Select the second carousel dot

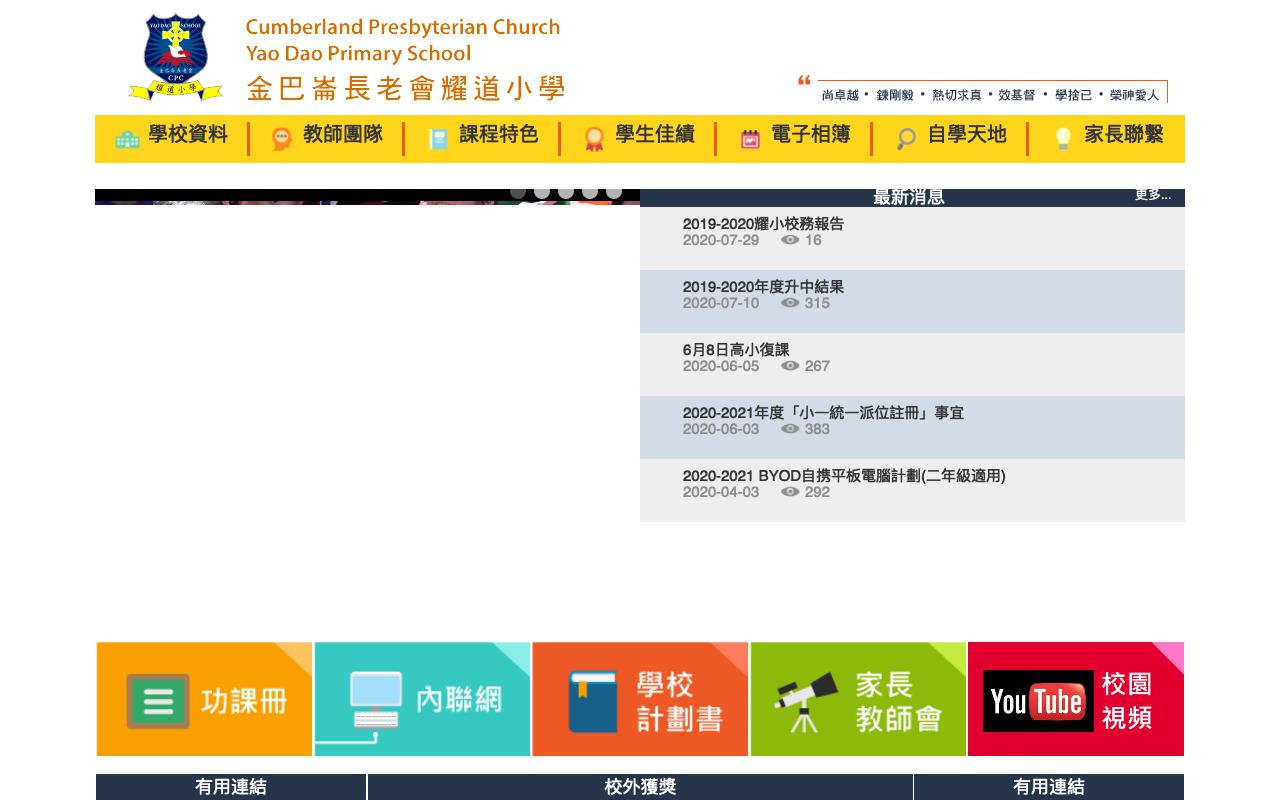543,193
